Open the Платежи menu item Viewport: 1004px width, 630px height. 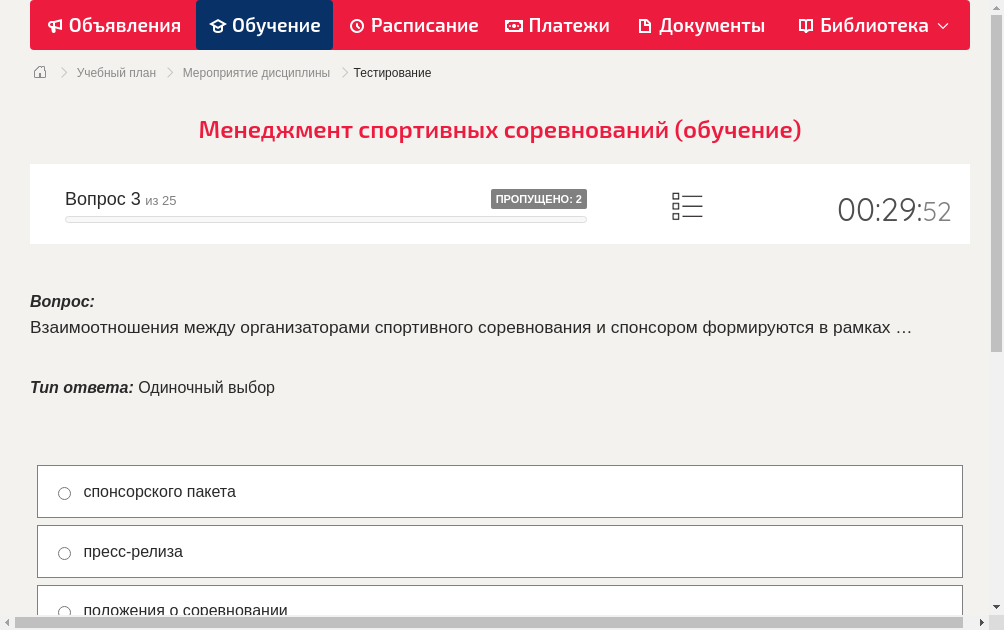557,25
